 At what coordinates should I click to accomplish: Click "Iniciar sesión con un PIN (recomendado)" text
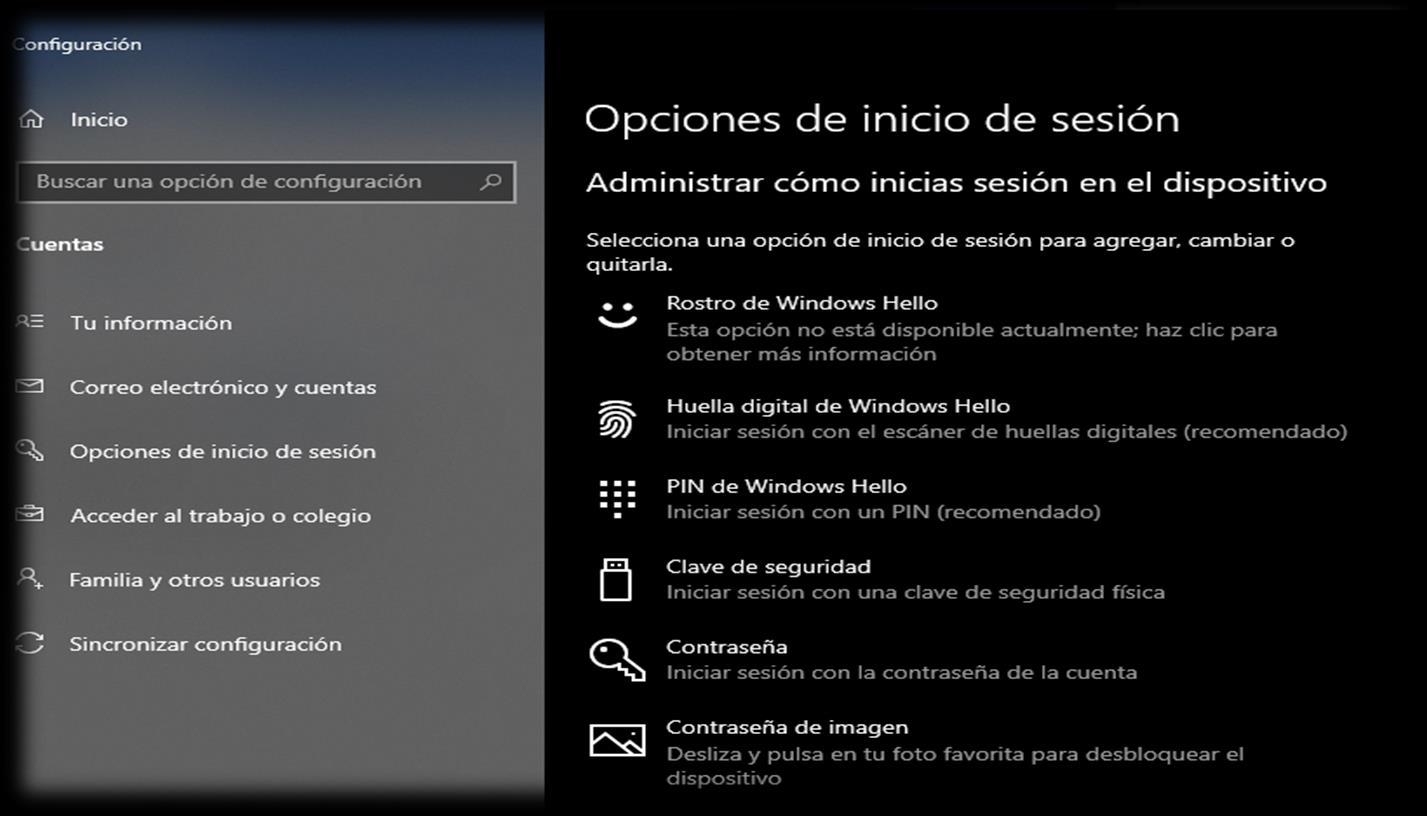(x=883, y=512)
